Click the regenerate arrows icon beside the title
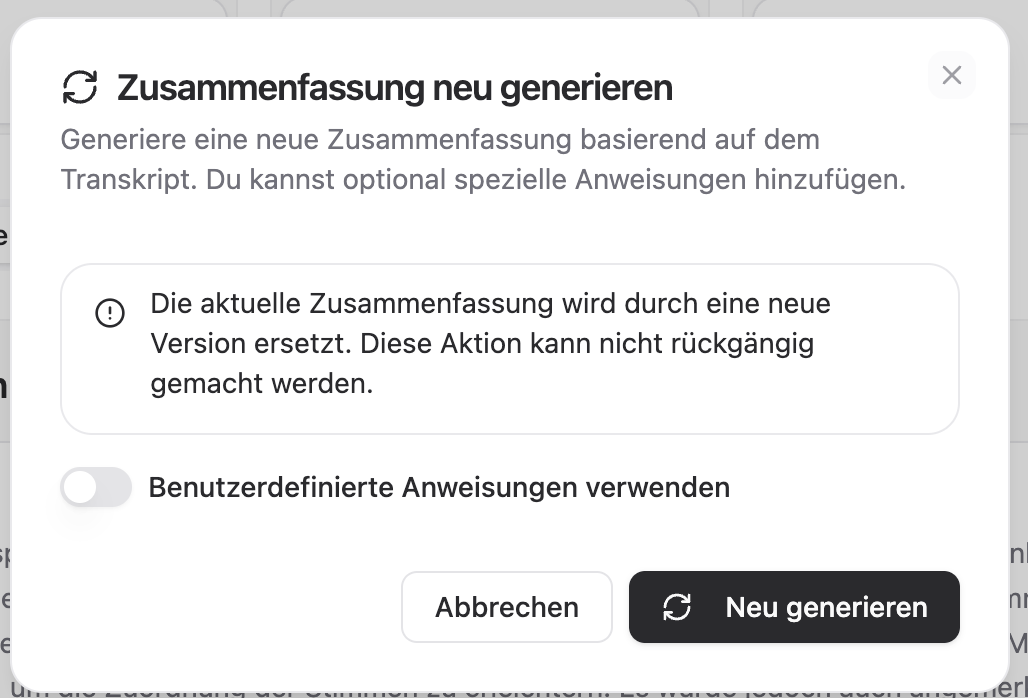Image resolution: width=1028 pixels, height=698 pixels. (x=80, y=87)
